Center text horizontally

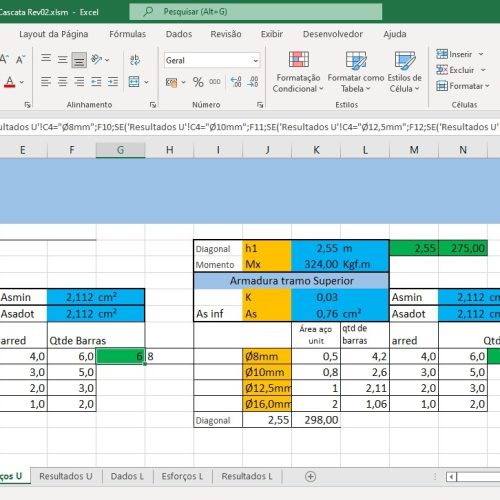(x=62, y=82)
